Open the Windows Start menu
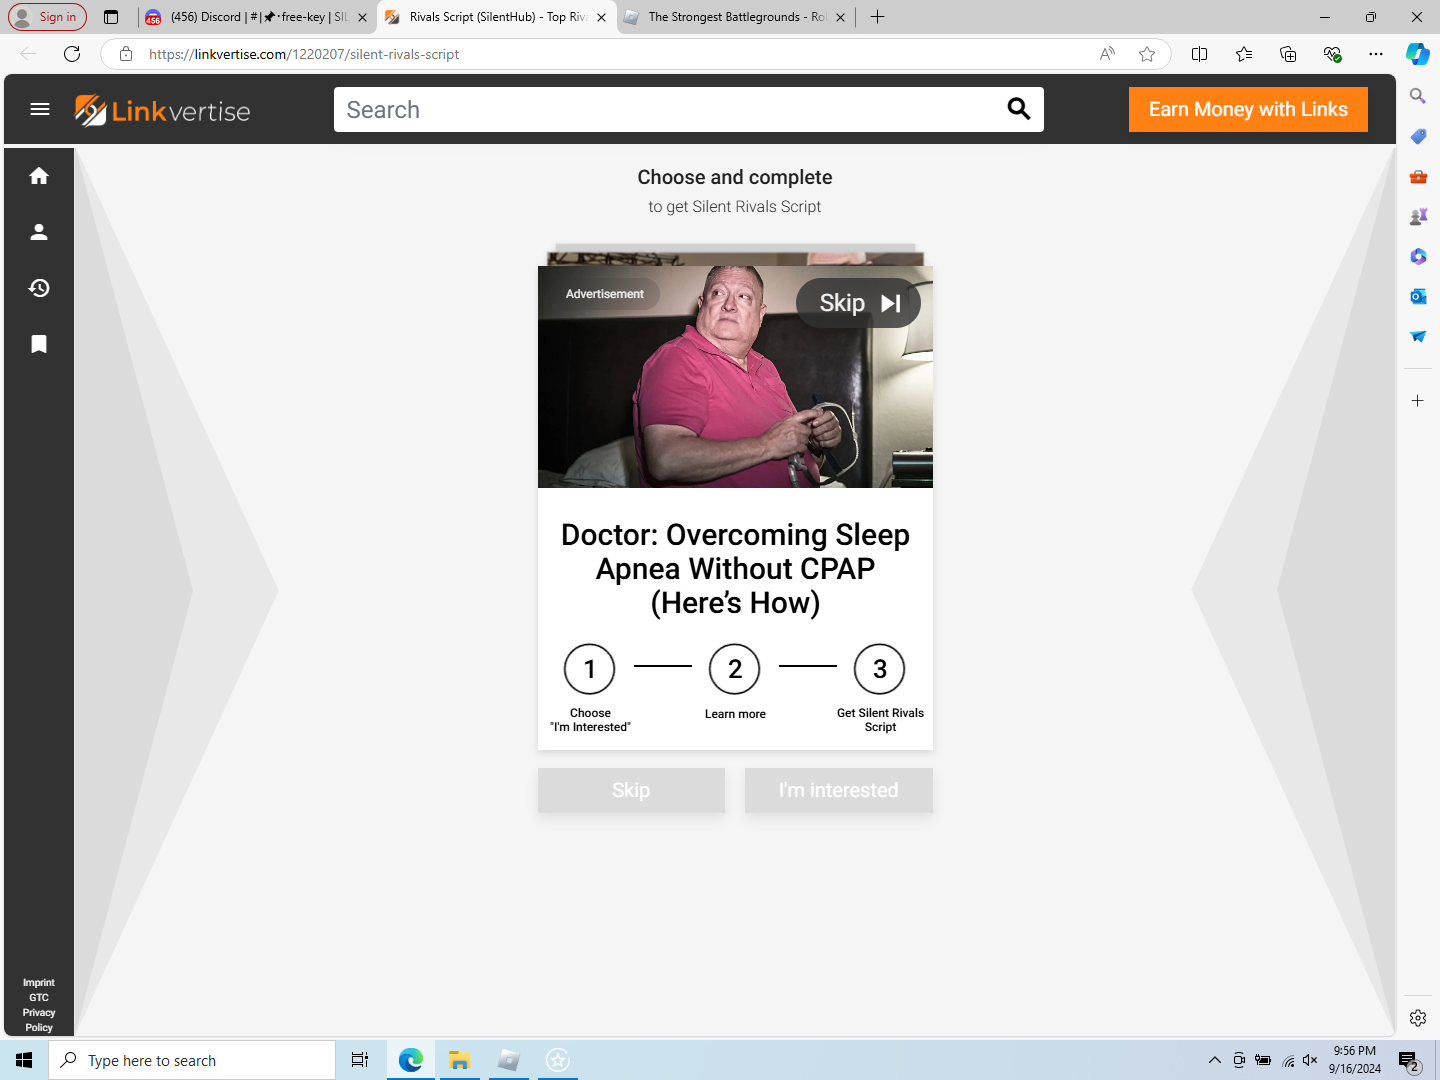Image resolution: width=1440 pixels, height=1080 pixels. (x=24, y=1060)
